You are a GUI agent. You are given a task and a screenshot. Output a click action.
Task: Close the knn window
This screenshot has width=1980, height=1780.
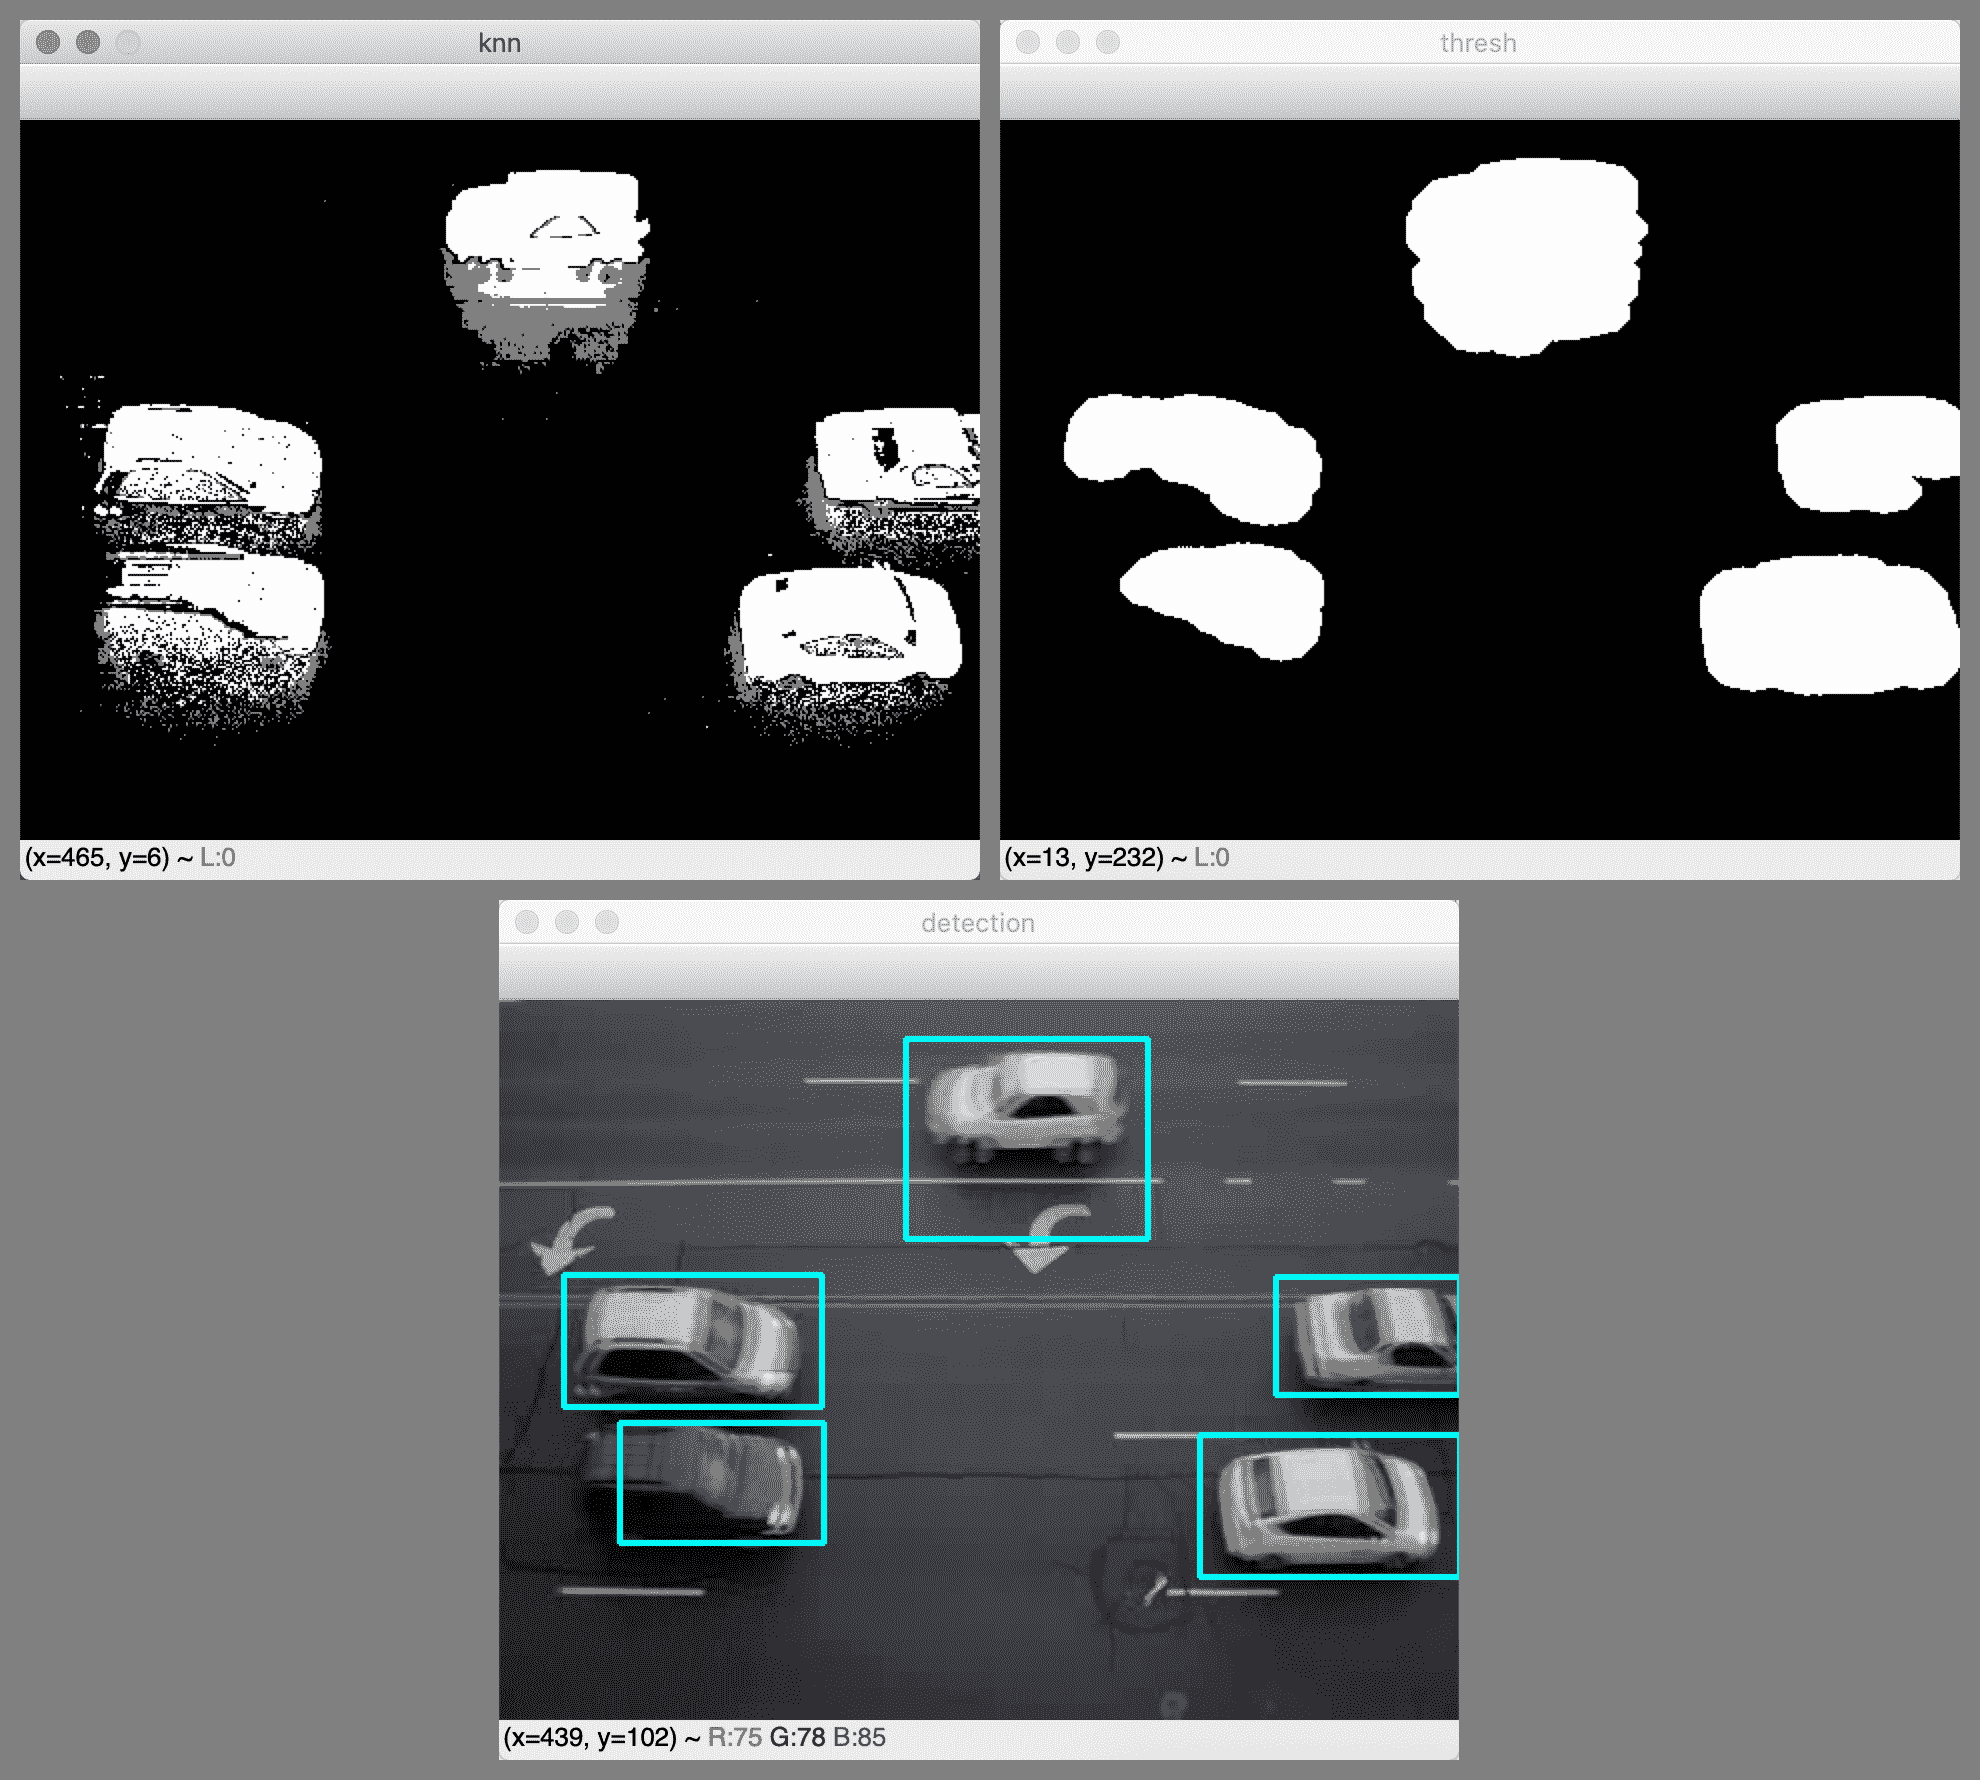pyautogui.click(x=48, y=42)
